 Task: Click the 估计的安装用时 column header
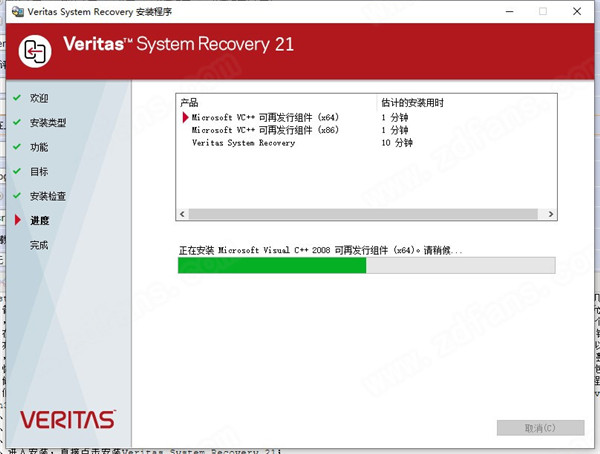(412, 103)
